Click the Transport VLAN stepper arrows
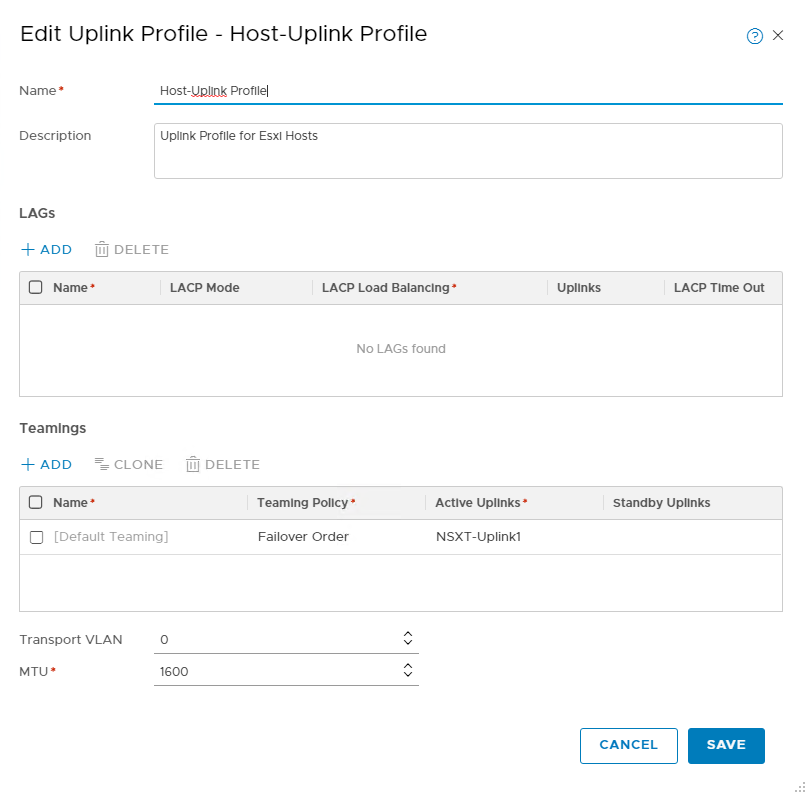805x792 pixels. tap(408, 638)
